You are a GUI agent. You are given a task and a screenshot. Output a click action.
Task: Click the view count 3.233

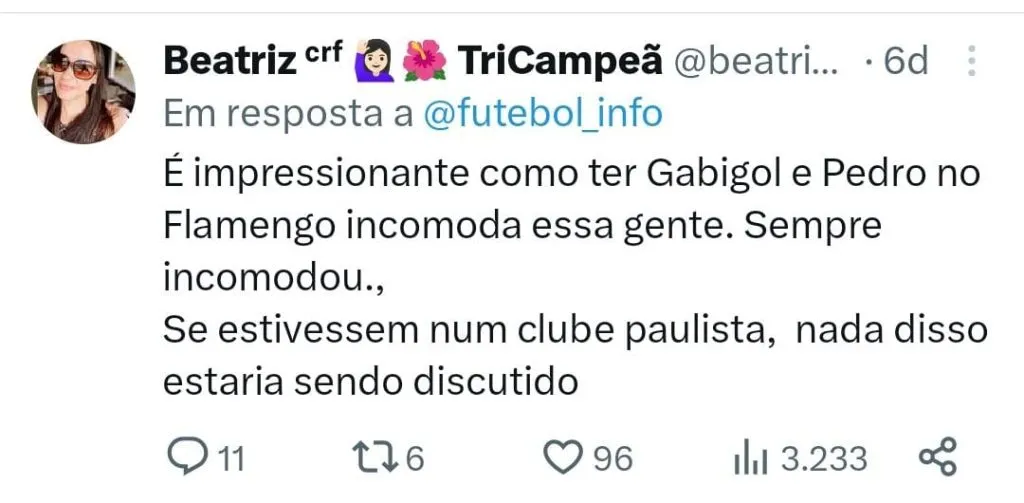[825, 459]
